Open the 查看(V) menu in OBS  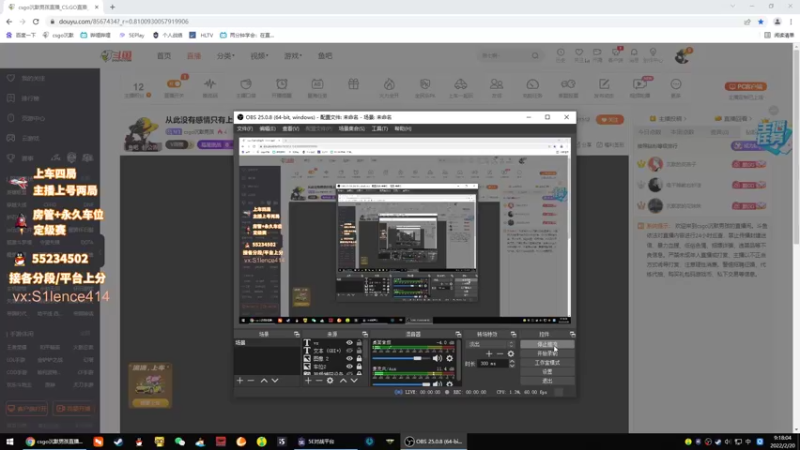point(290,129)
